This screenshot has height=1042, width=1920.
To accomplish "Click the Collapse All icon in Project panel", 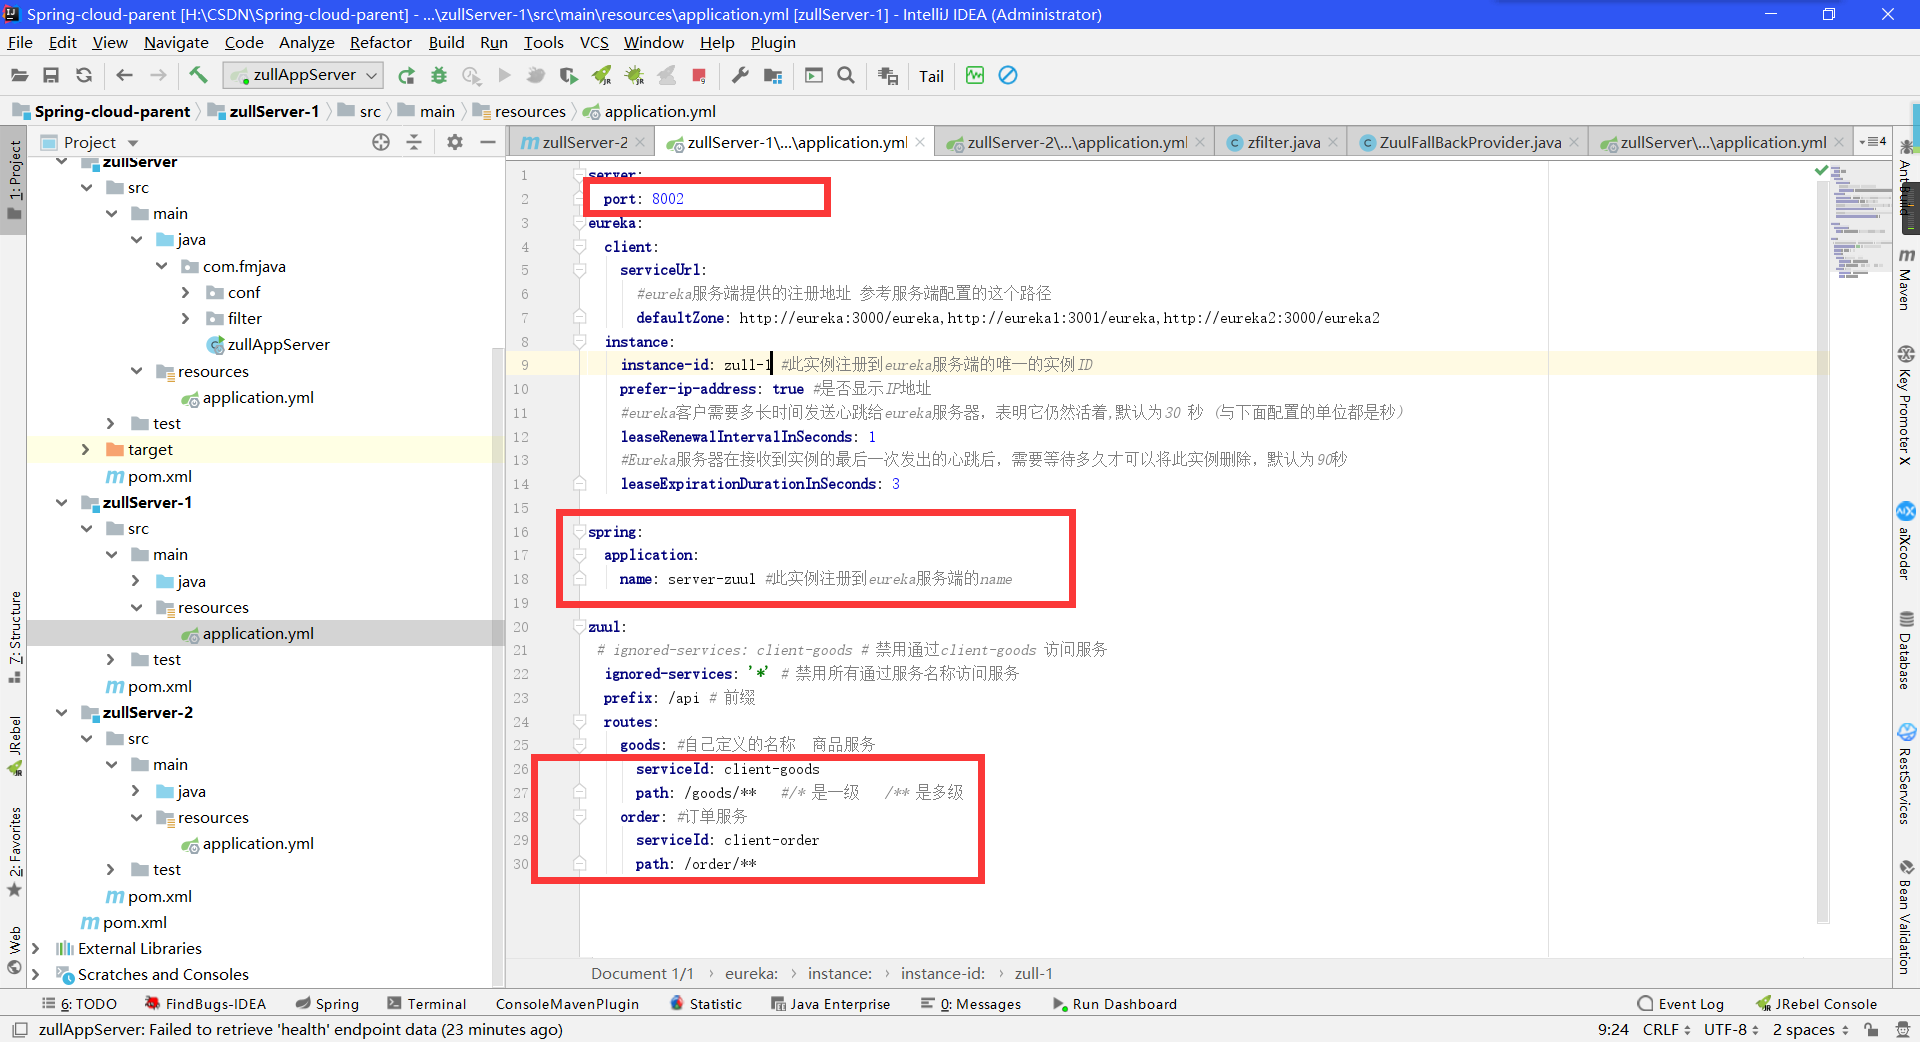I will [414, 142].
